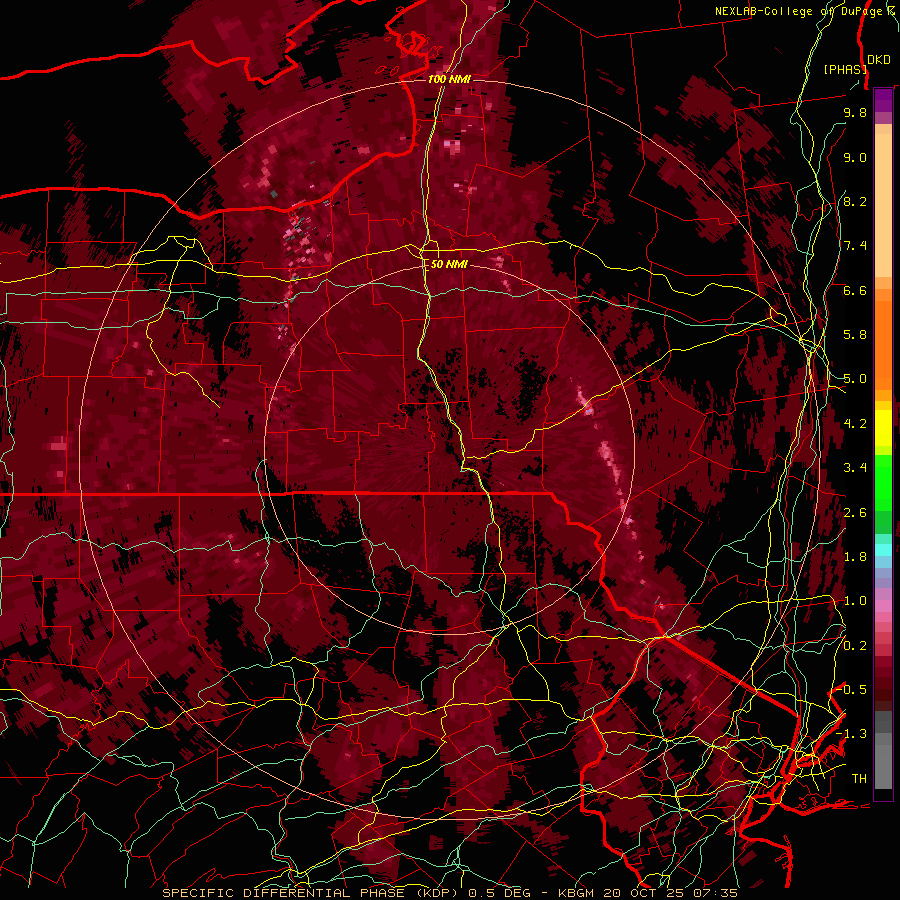This screenshot has height=900, width=900.
Task: Click the 3.4 scale value
Action: (x=855, y=468)
